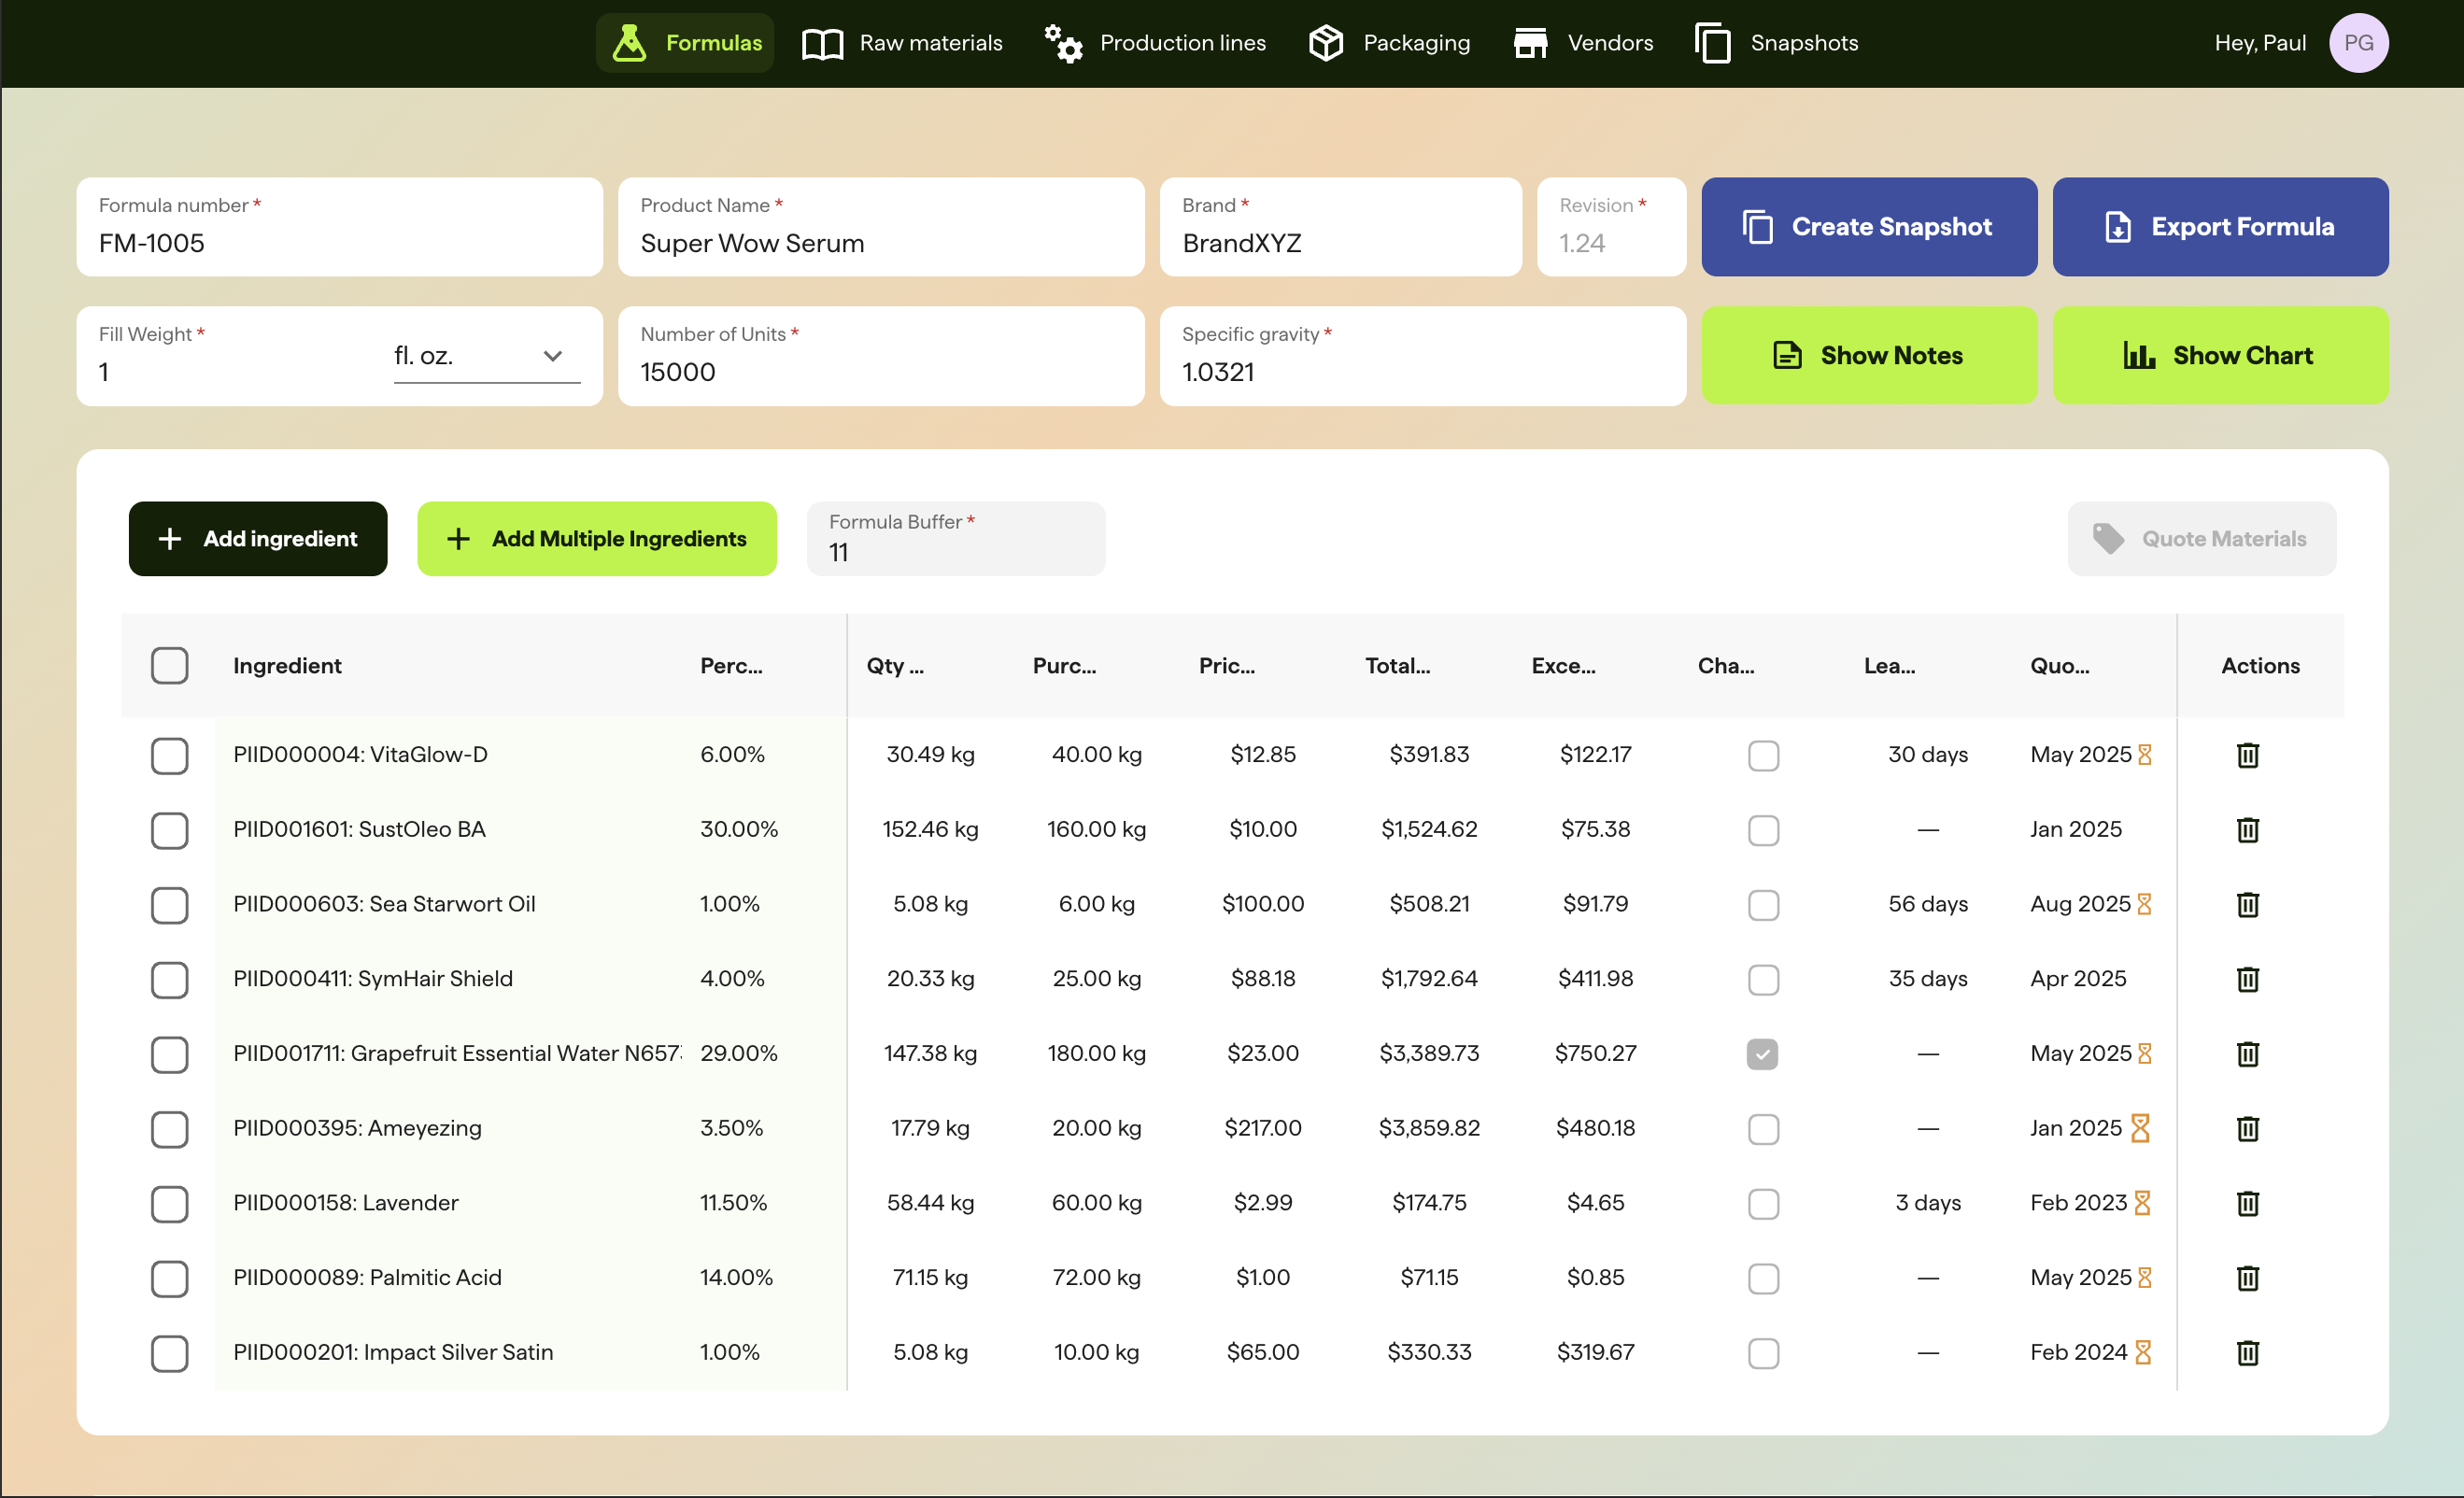Click trash icon for Sea Starwort Oil
Screen dimensions: 2464x1498
click(2247, 904)
